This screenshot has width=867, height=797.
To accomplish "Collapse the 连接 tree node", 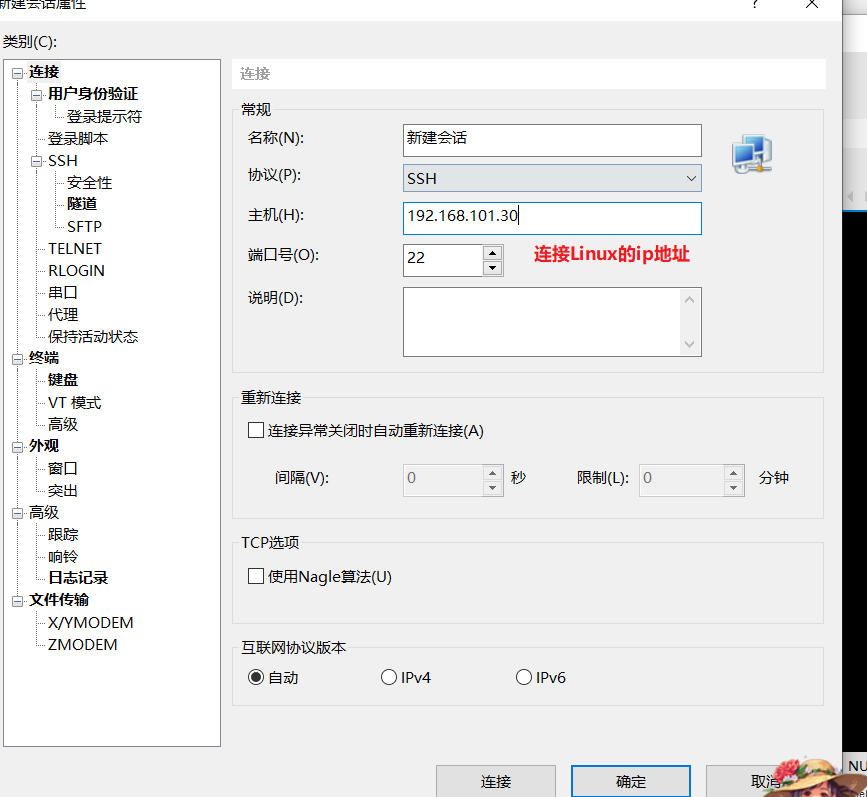I will tap(16, 71).
